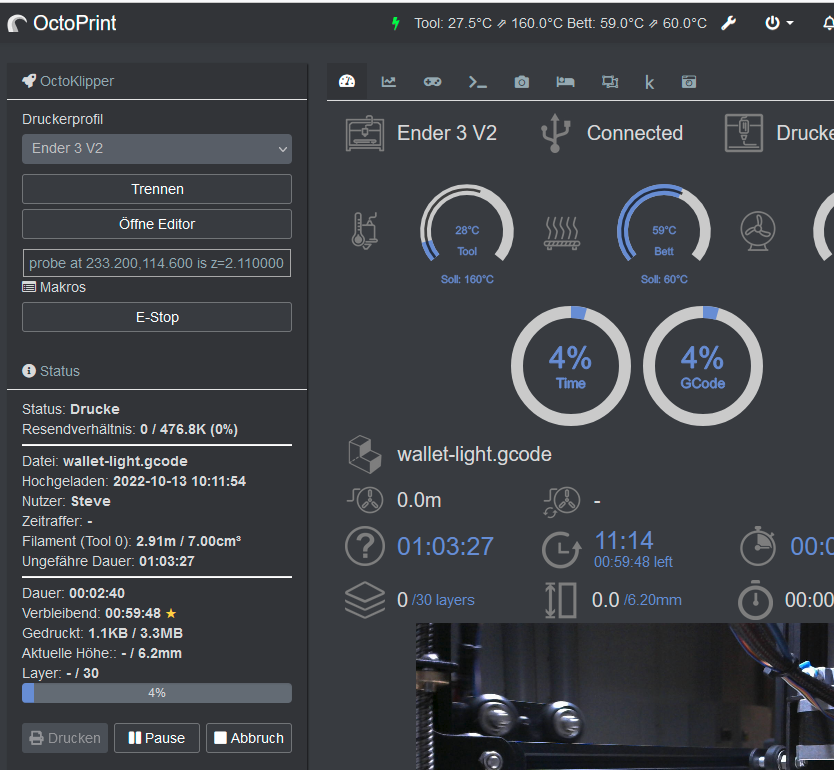This screenshot has height=770, width=834.
Task: Click the timer pie icon at right
Action: coord(758,546)
